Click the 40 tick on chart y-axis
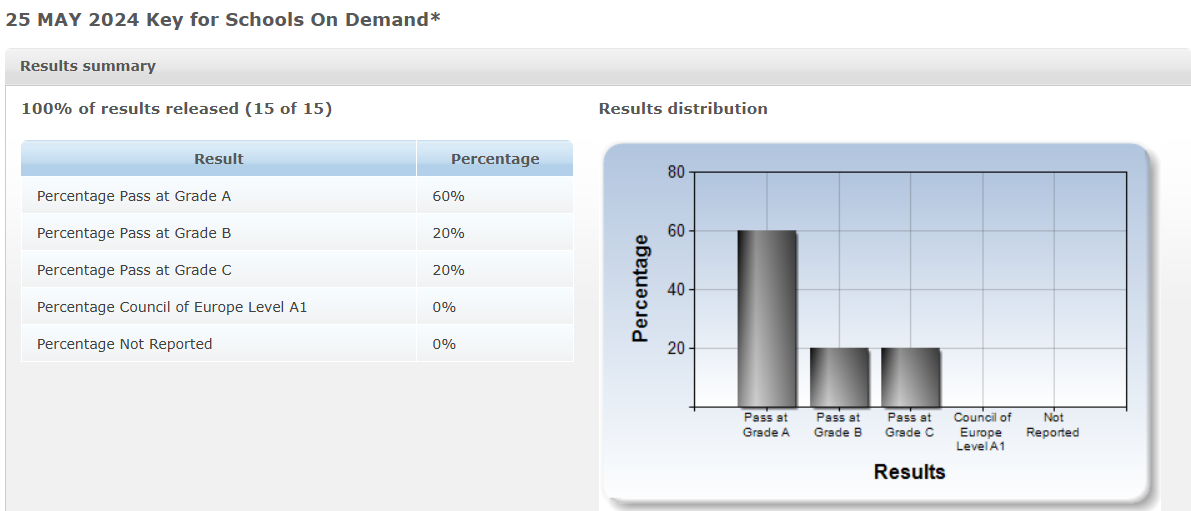This screenshot has height=511, width=1191. (x=677, y=289)
